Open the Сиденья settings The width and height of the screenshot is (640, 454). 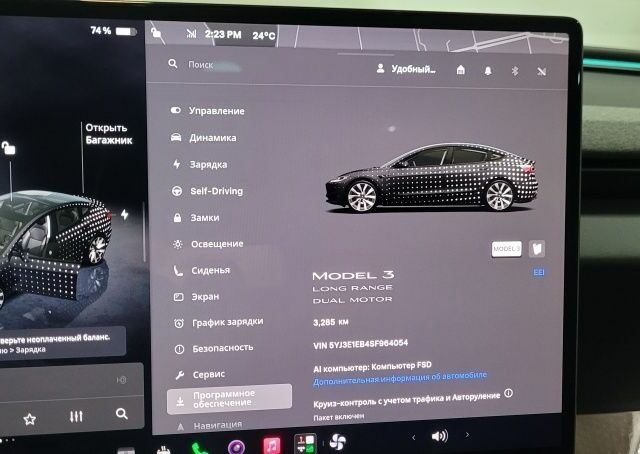click(x=202, y=270)
